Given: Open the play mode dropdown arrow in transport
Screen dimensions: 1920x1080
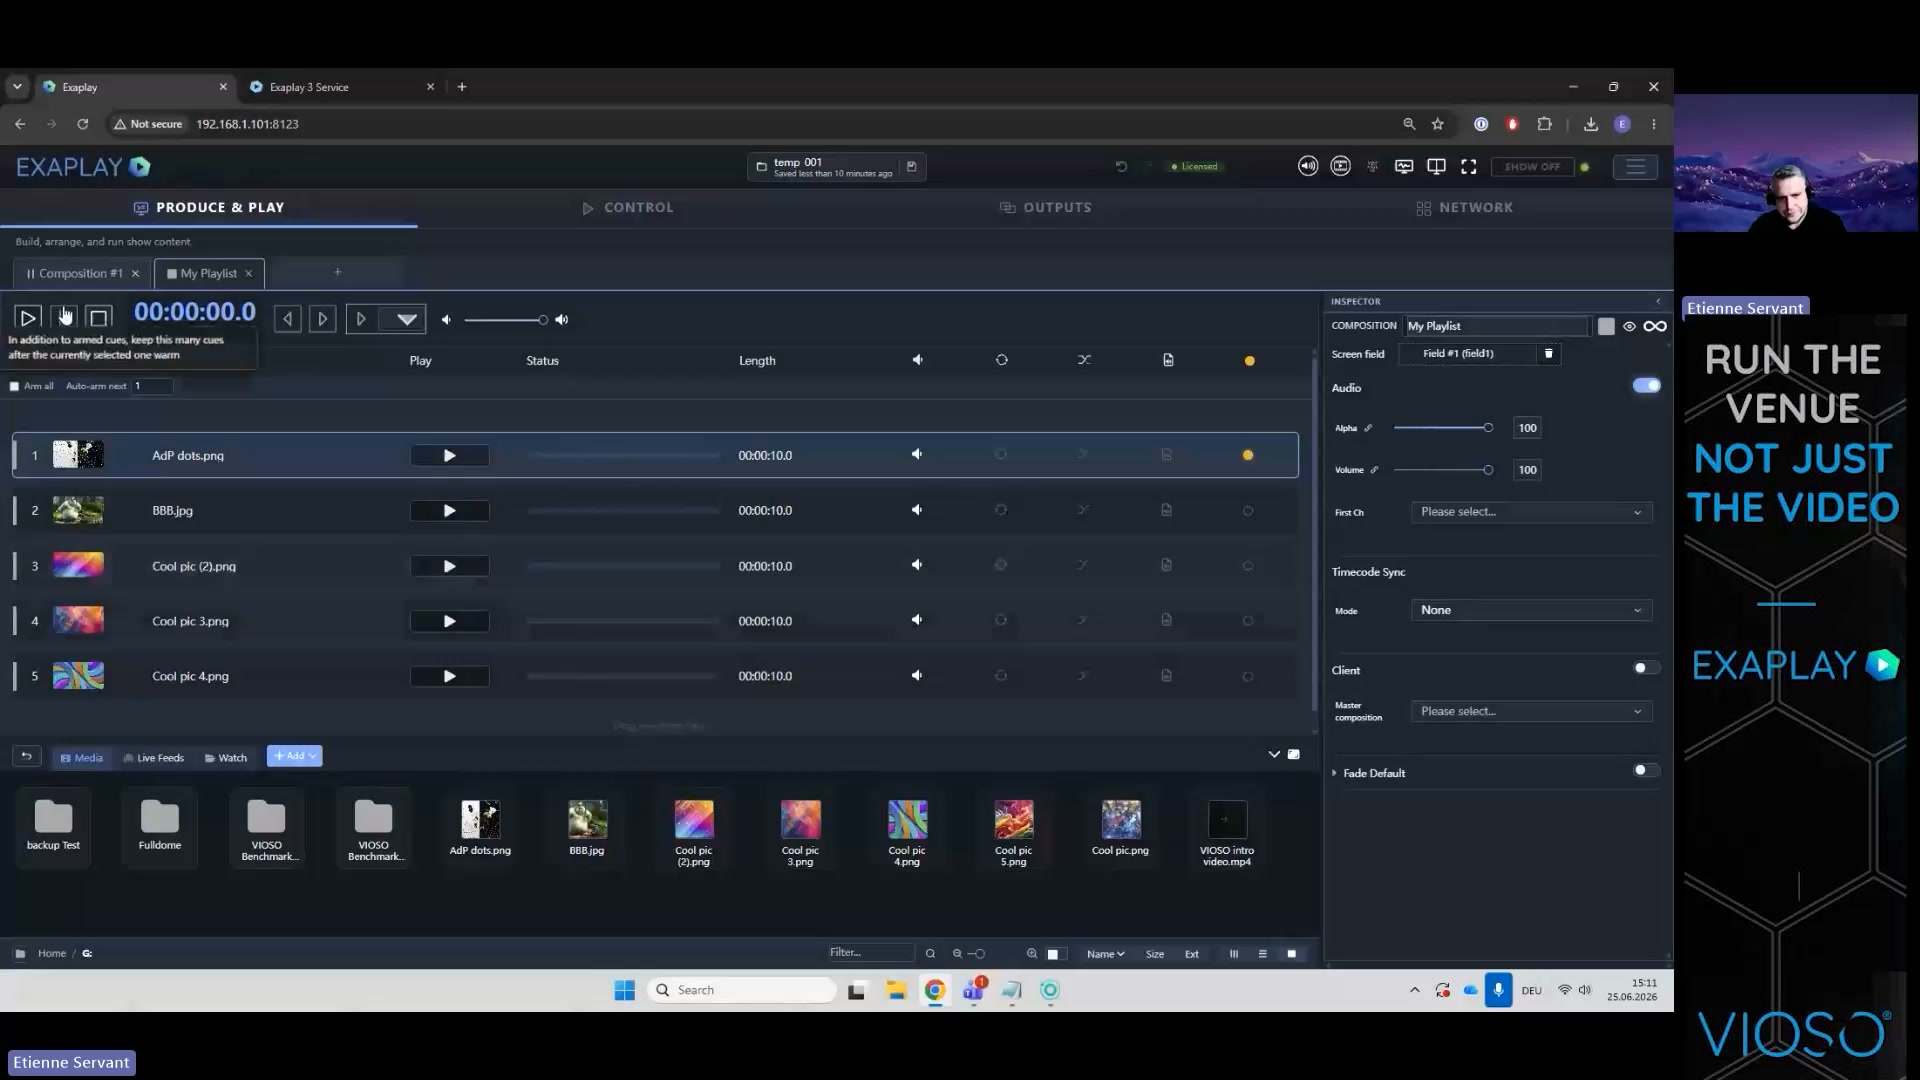Looking at the screenshot, I should pyautogui.click(x=406, y=319).
